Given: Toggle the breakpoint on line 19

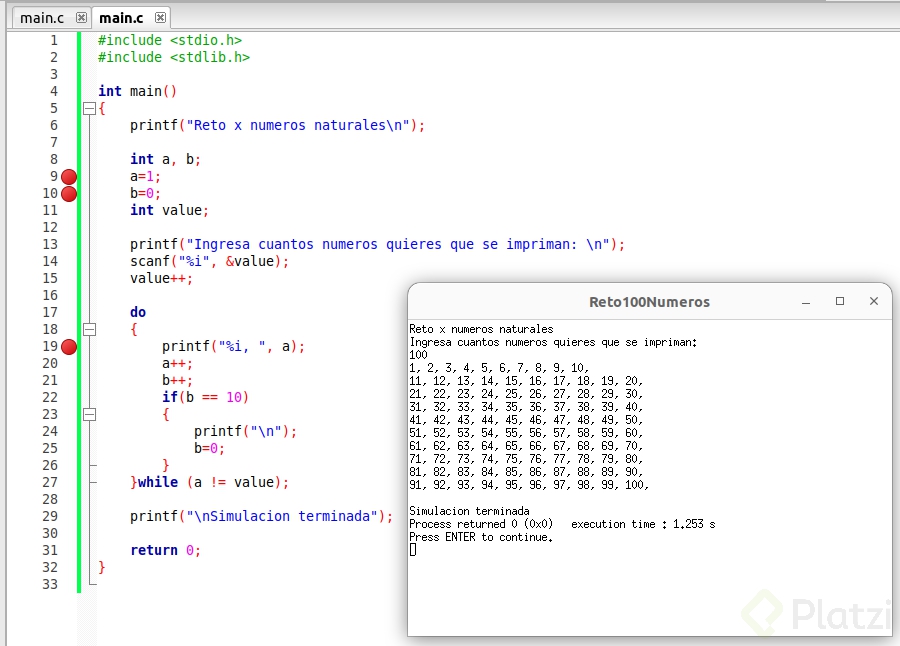Looking at the screenshot, I should coord(68,346).
